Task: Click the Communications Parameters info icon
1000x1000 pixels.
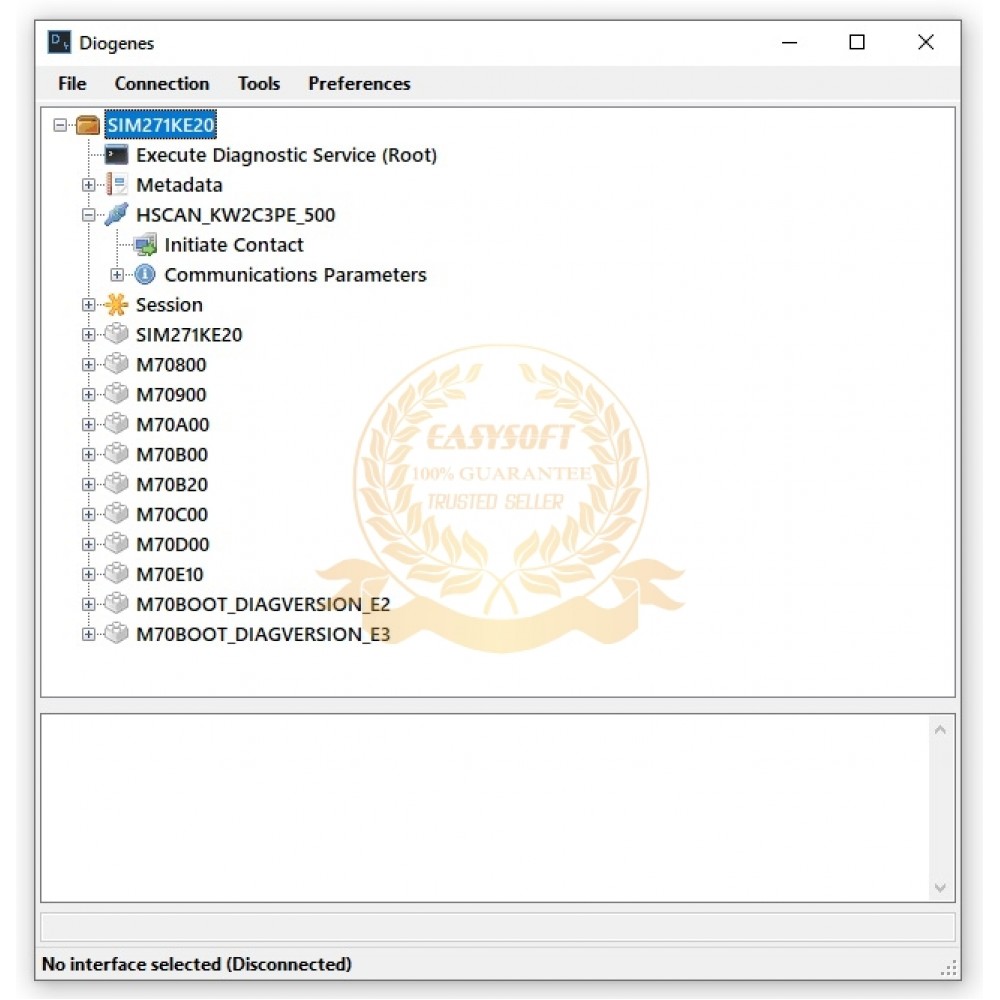Action: coord(146,276)
